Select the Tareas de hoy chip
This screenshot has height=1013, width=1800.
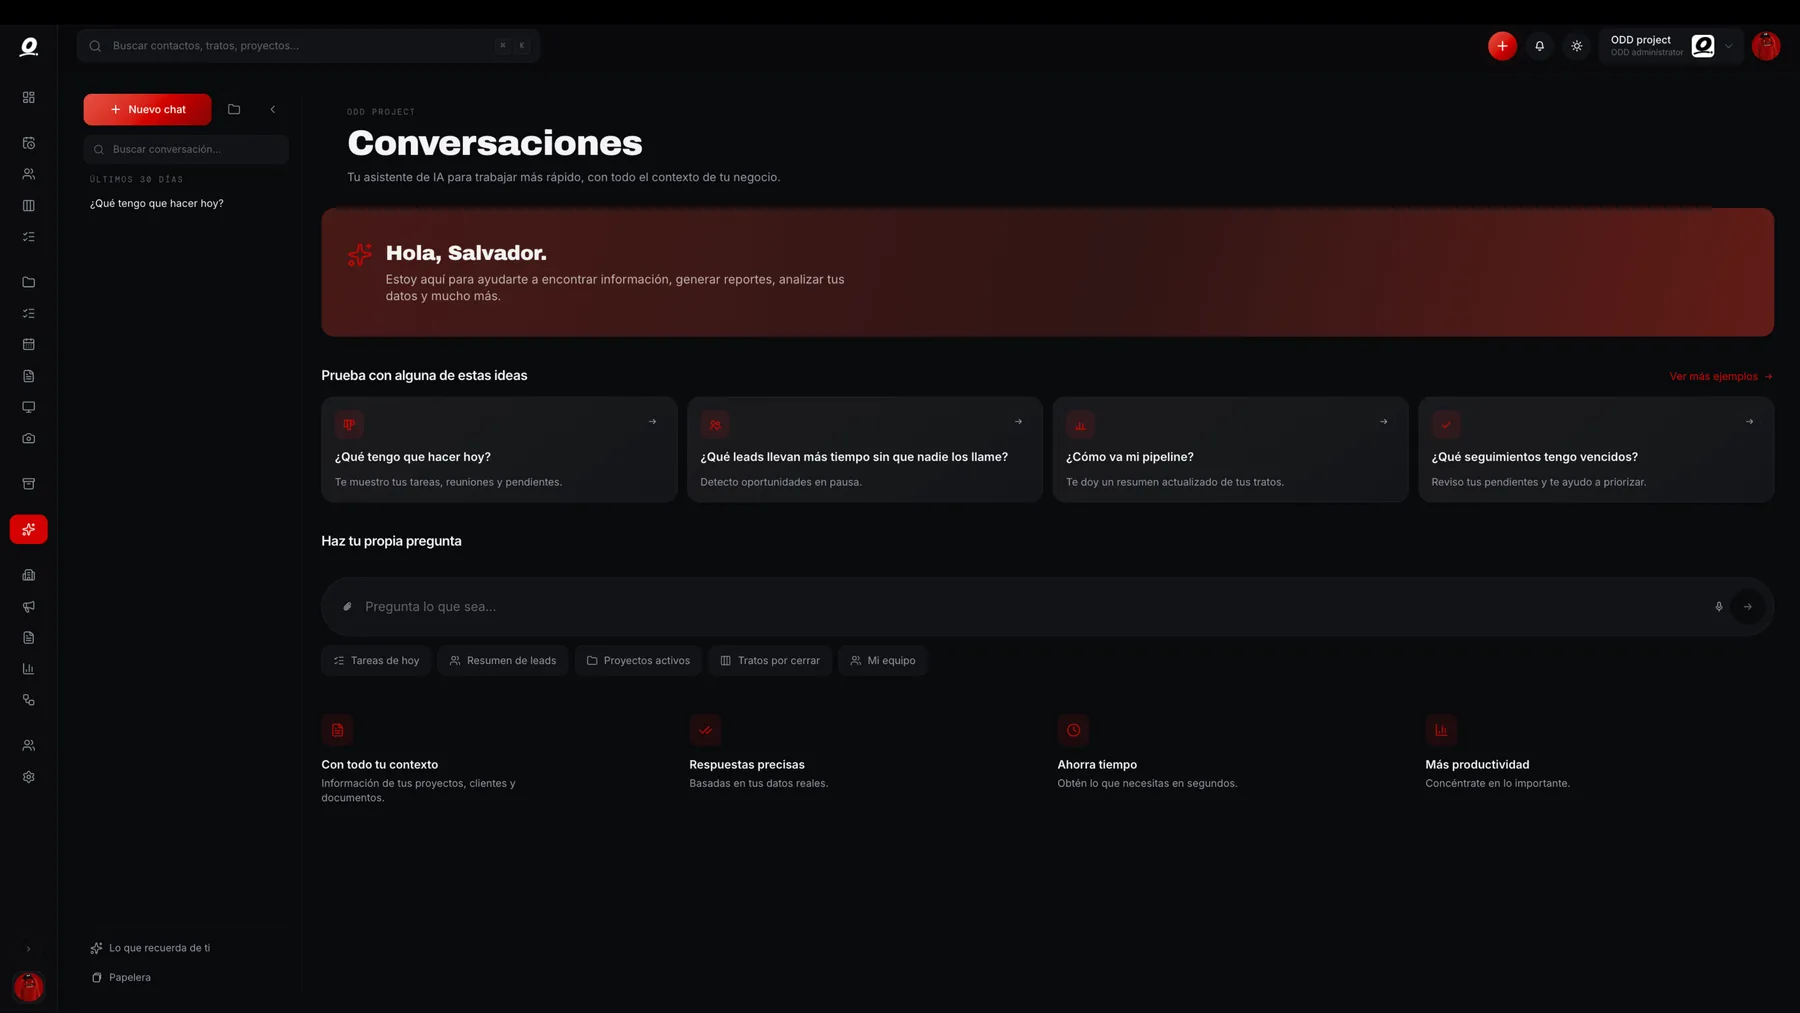coord(376,661)
